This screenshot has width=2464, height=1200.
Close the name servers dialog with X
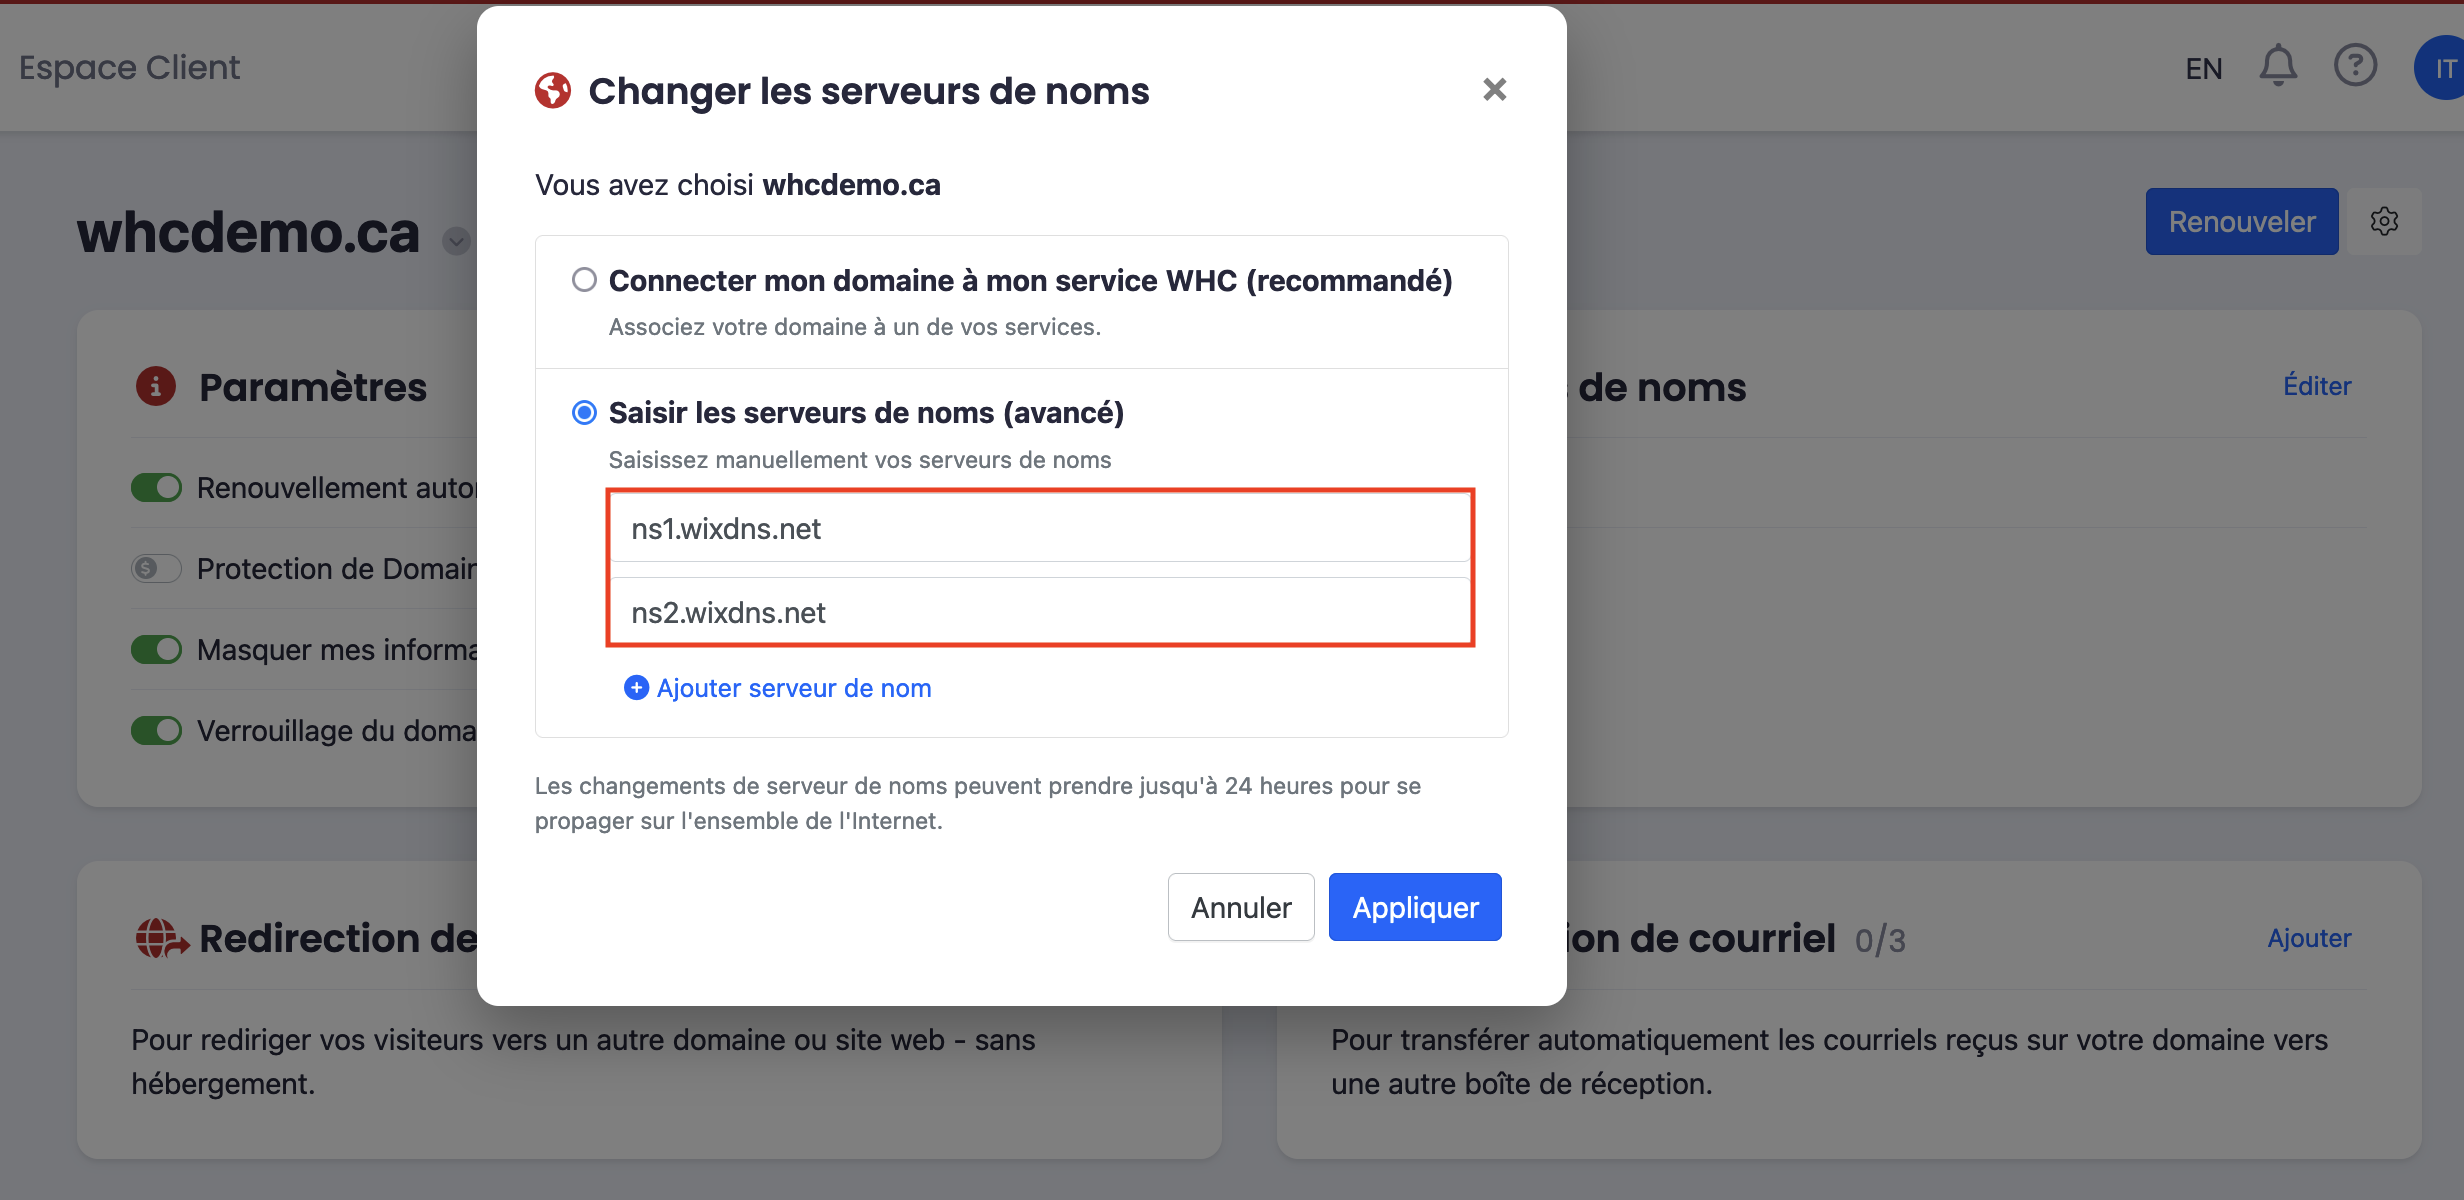pyautogui.click(x=1494, y=90)
